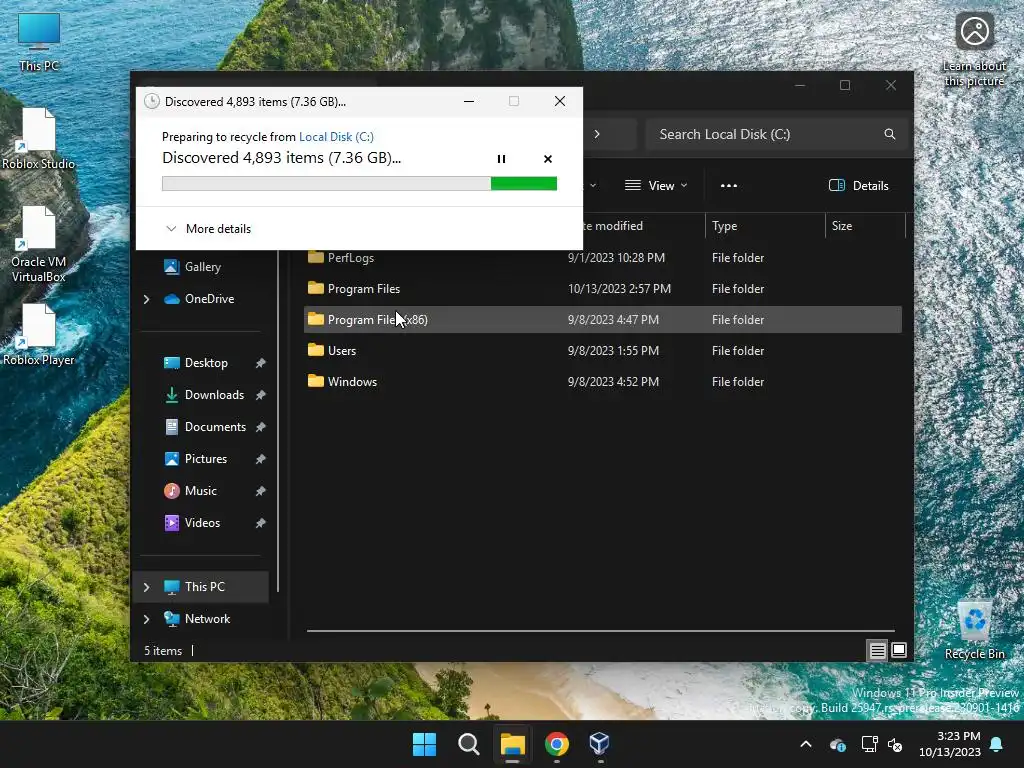Open Google Chrome from taskbar
This screenshot has height=768, width=1024.
point(556,744)
